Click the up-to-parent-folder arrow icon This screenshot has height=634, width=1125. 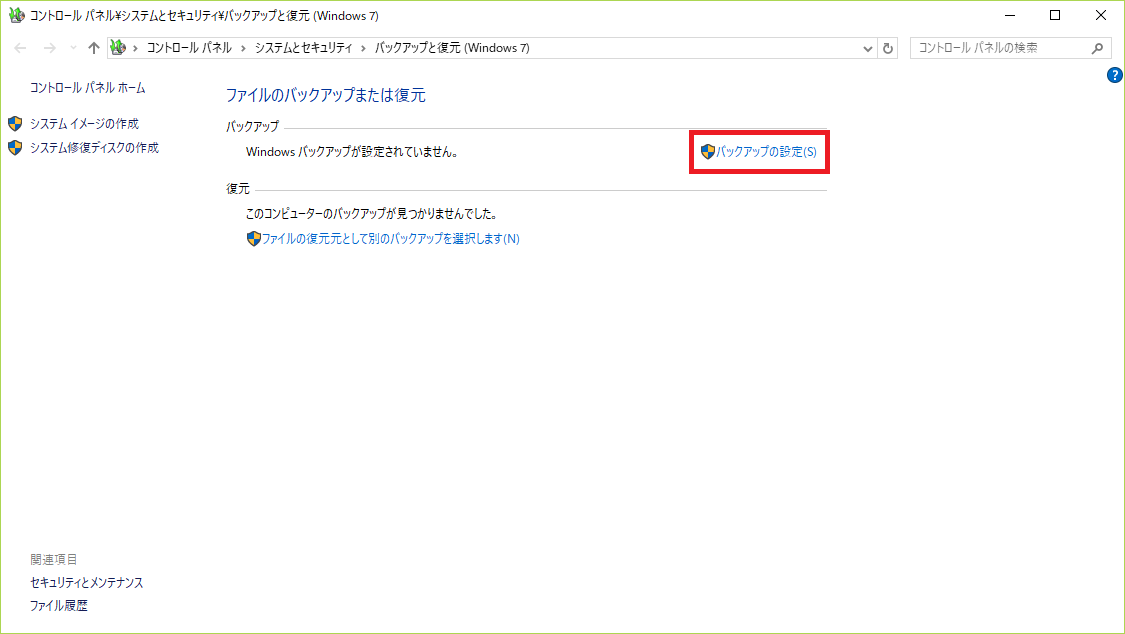tap(93, 47)
